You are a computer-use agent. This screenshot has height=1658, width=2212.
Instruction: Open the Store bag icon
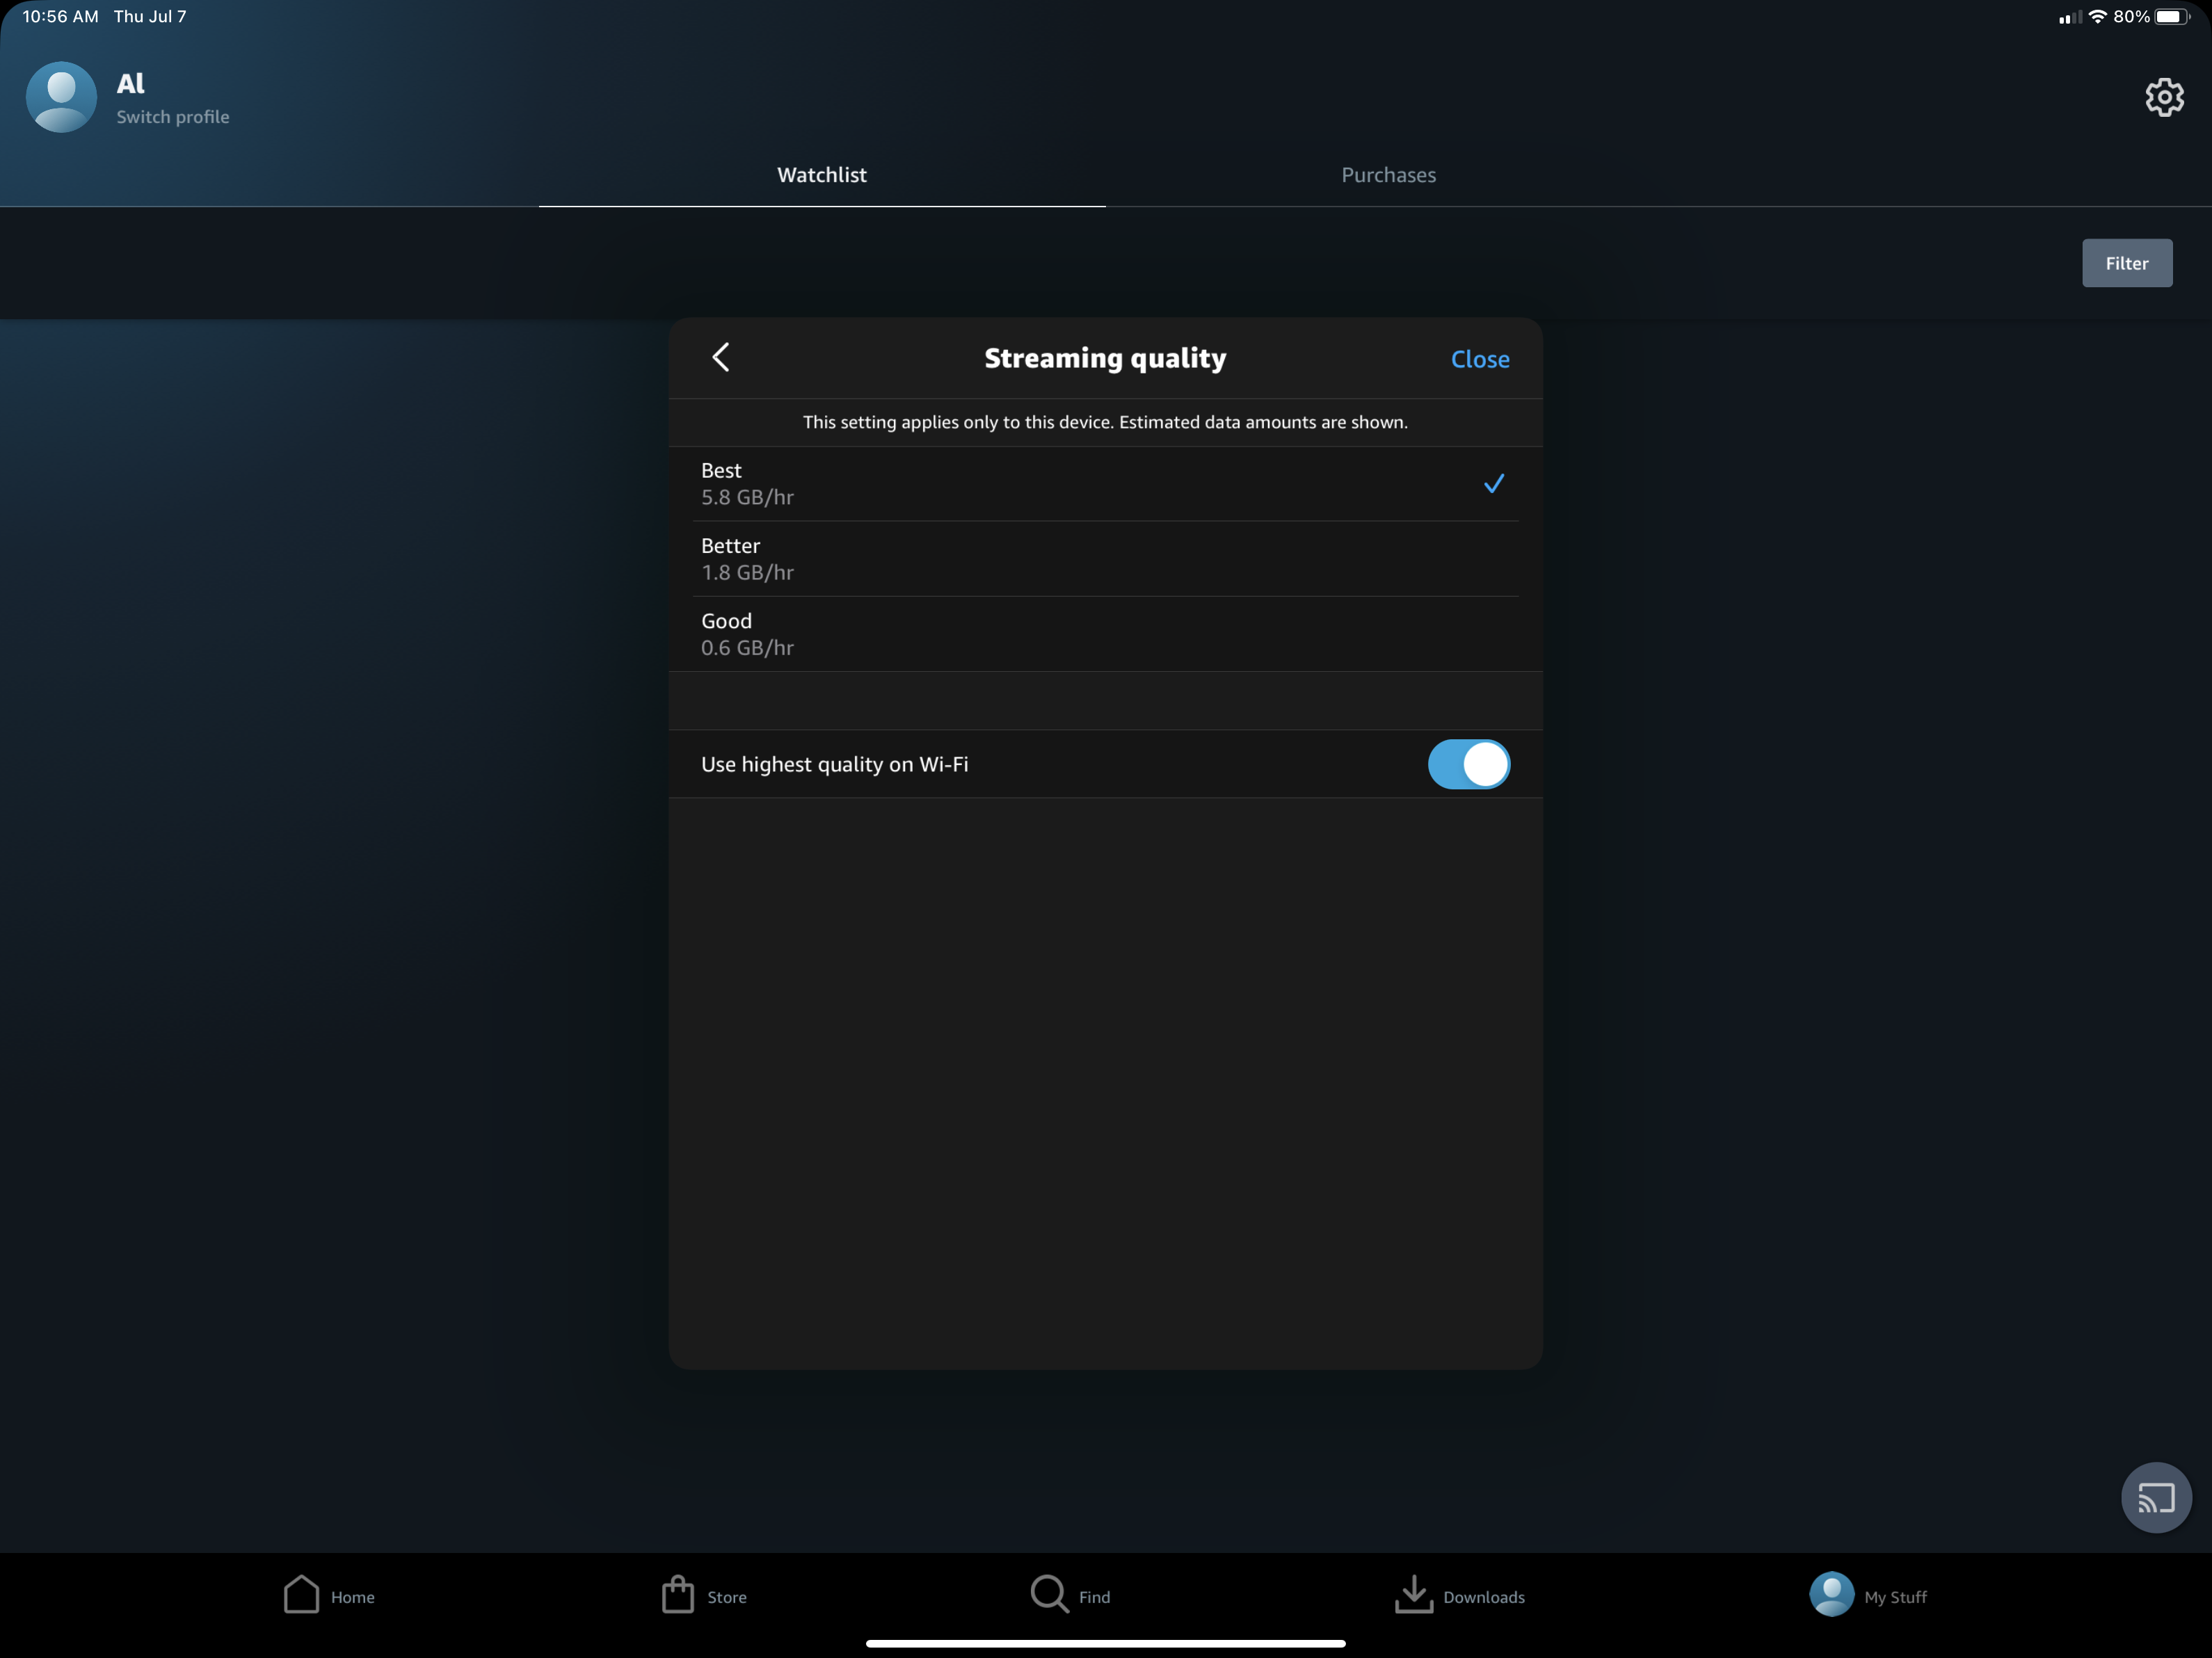click(678, 1595)
